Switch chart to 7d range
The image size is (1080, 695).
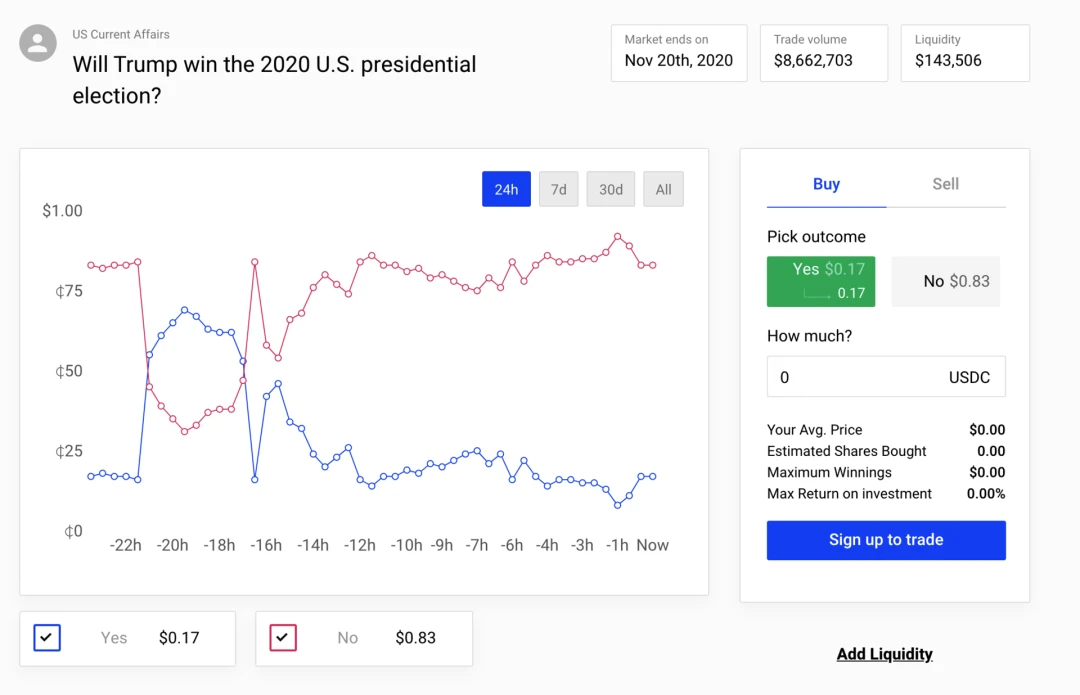[559, 189]
